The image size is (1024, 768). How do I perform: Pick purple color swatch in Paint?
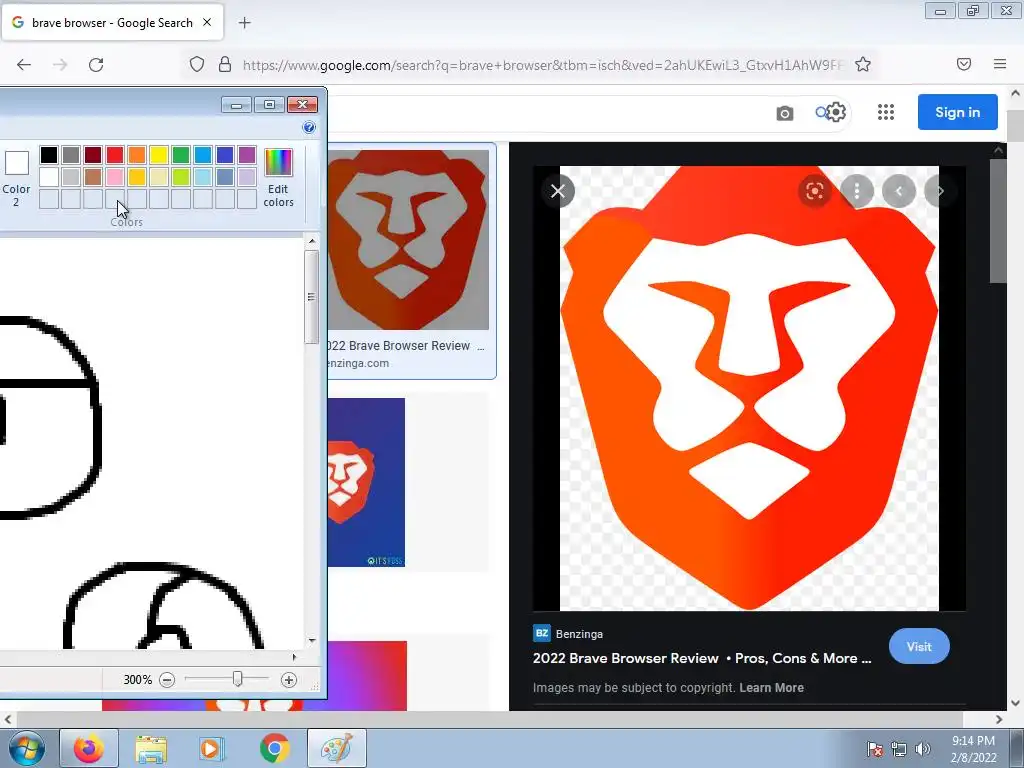tap(247, 155)
